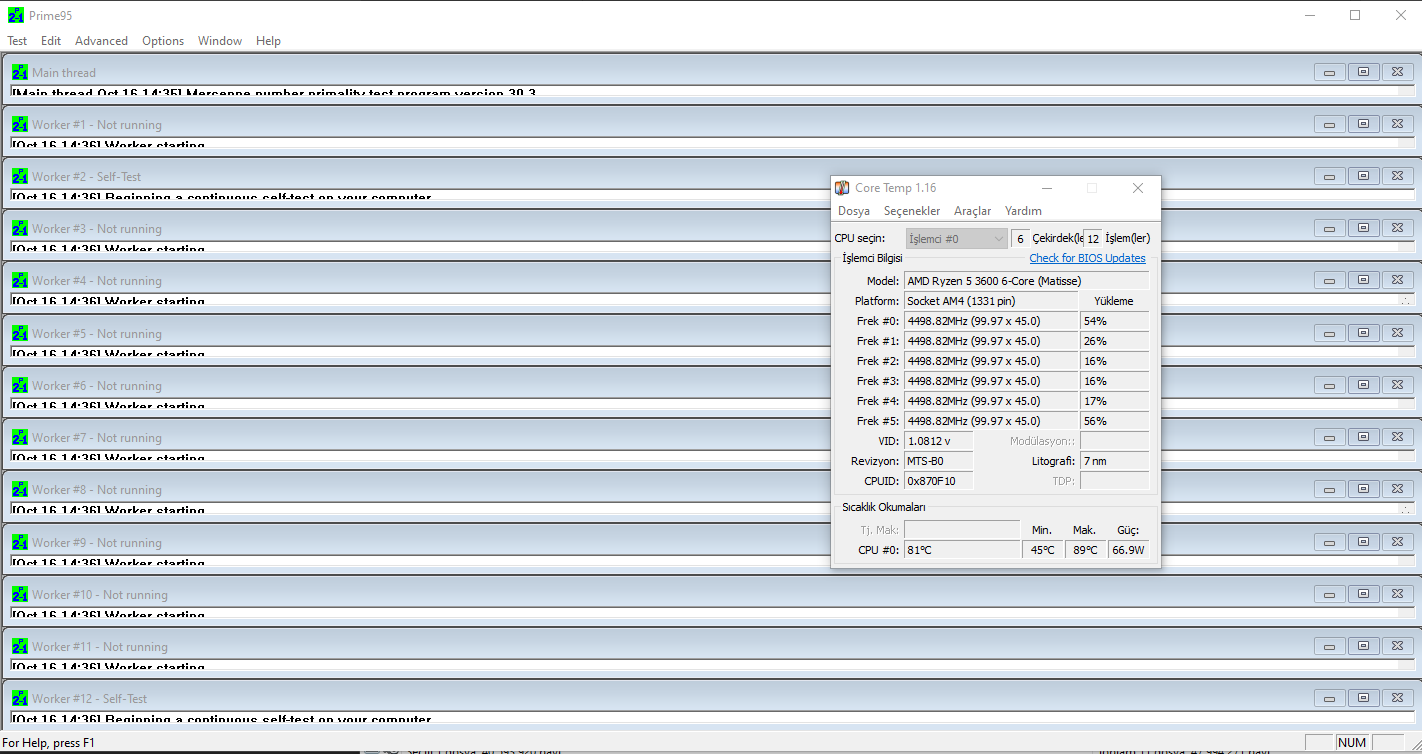Image resolution: width=1422 pixels, height=754 pixels.
Task: Minimize the Worker #5 child window
Action: pyautogui.click(x=1329, y=333)
